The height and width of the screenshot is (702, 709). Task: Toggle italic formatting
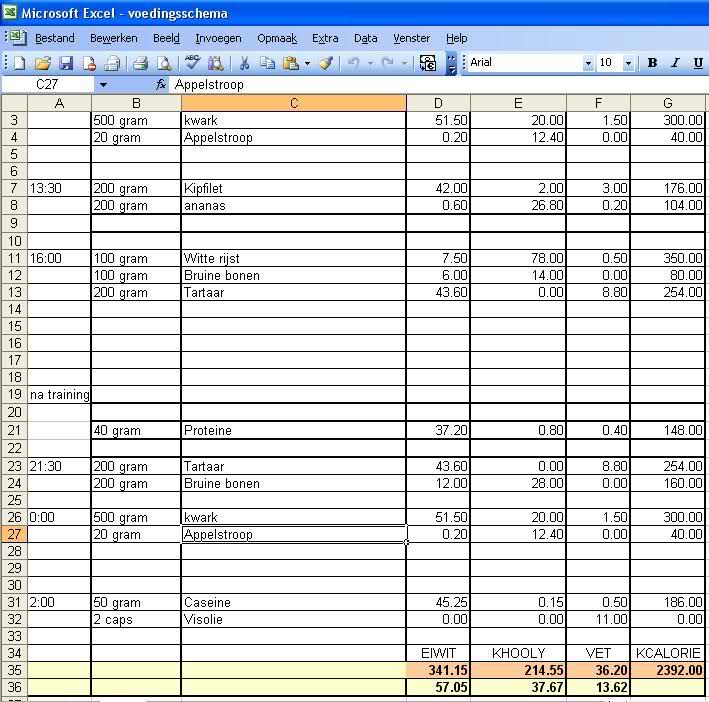(x=675, y=63)
